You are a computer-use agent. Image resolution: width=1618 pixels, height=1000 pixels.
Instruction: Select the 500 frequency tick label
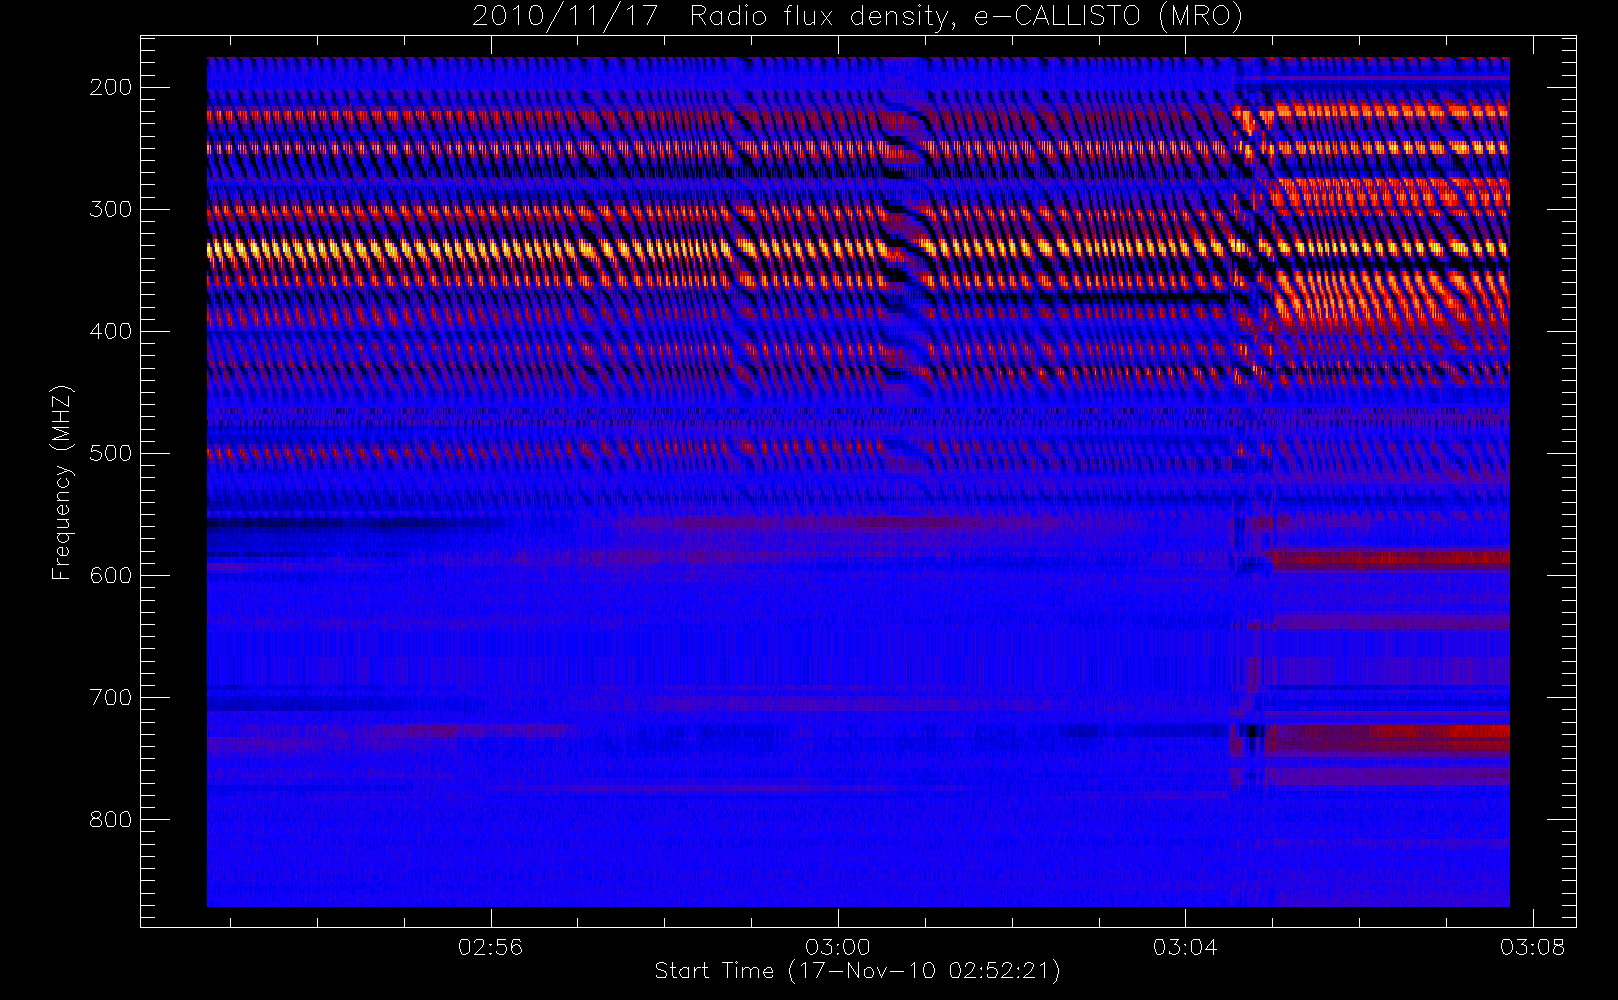click(x=111, y=453)
